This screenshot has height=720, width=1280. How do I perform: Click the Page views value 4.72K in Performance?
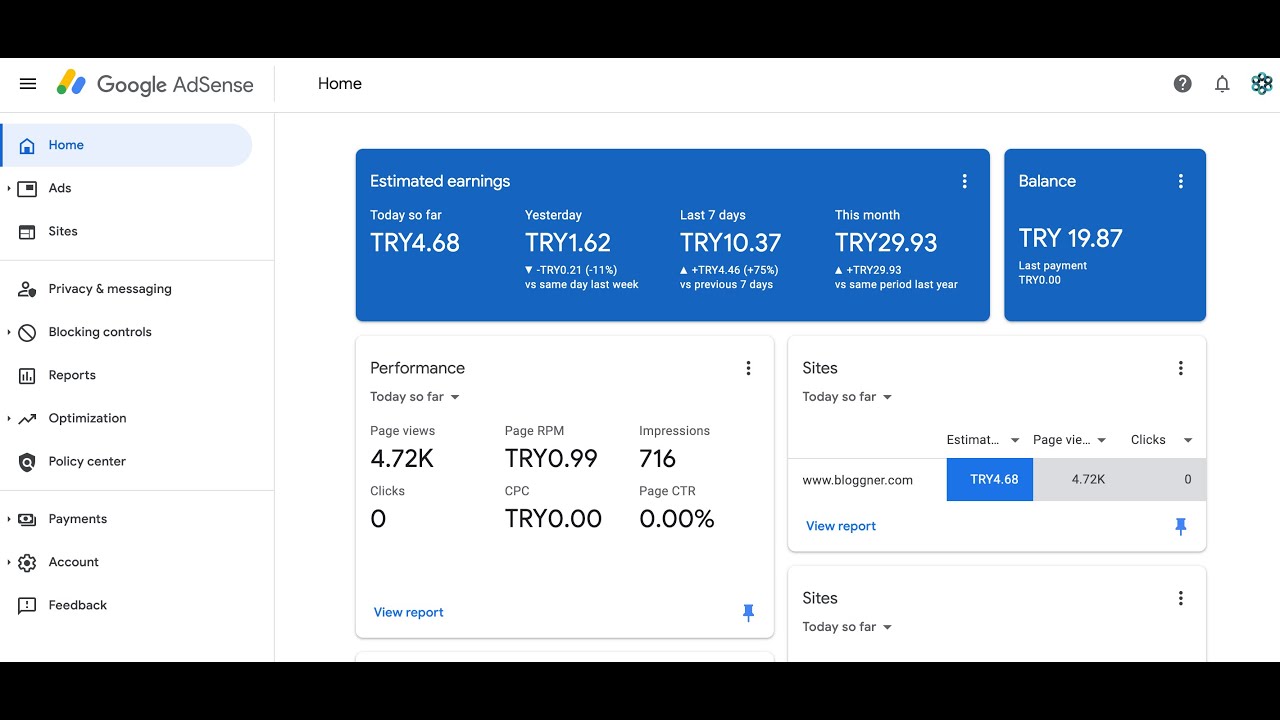click(x=402, y=459)
